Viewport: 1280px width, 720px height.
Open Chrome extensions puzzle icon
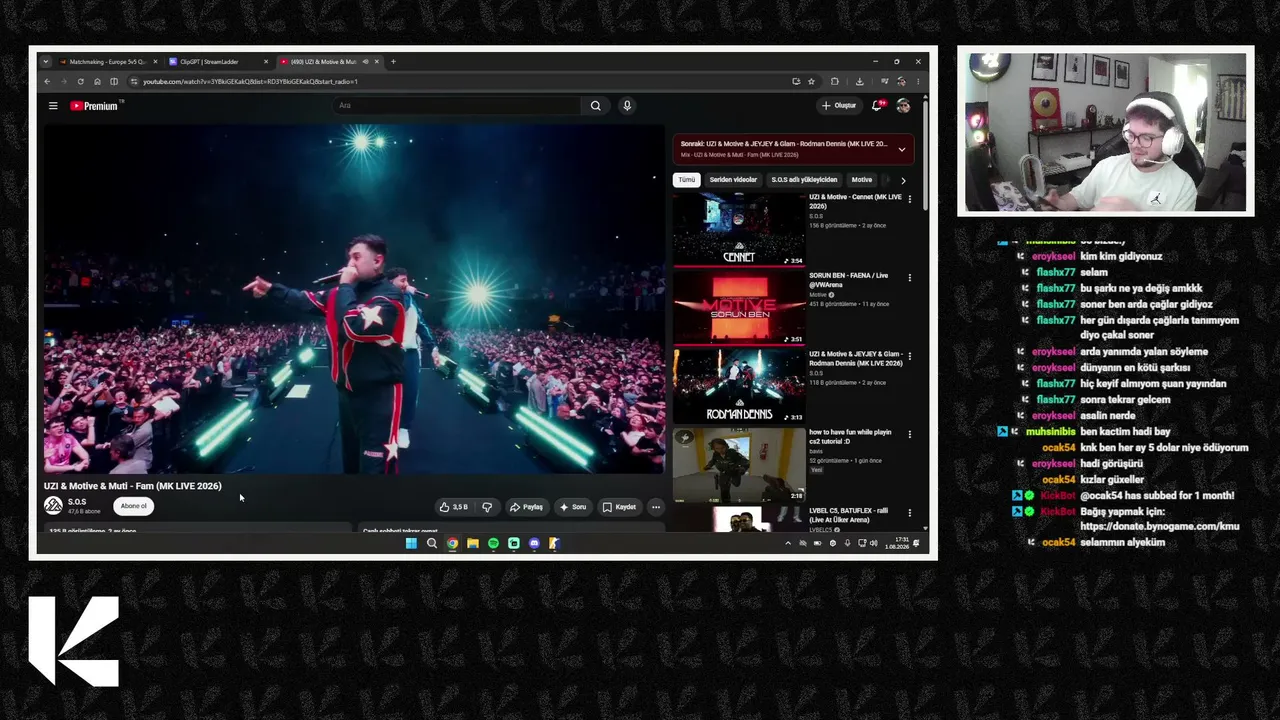click(x=835, y=81)
